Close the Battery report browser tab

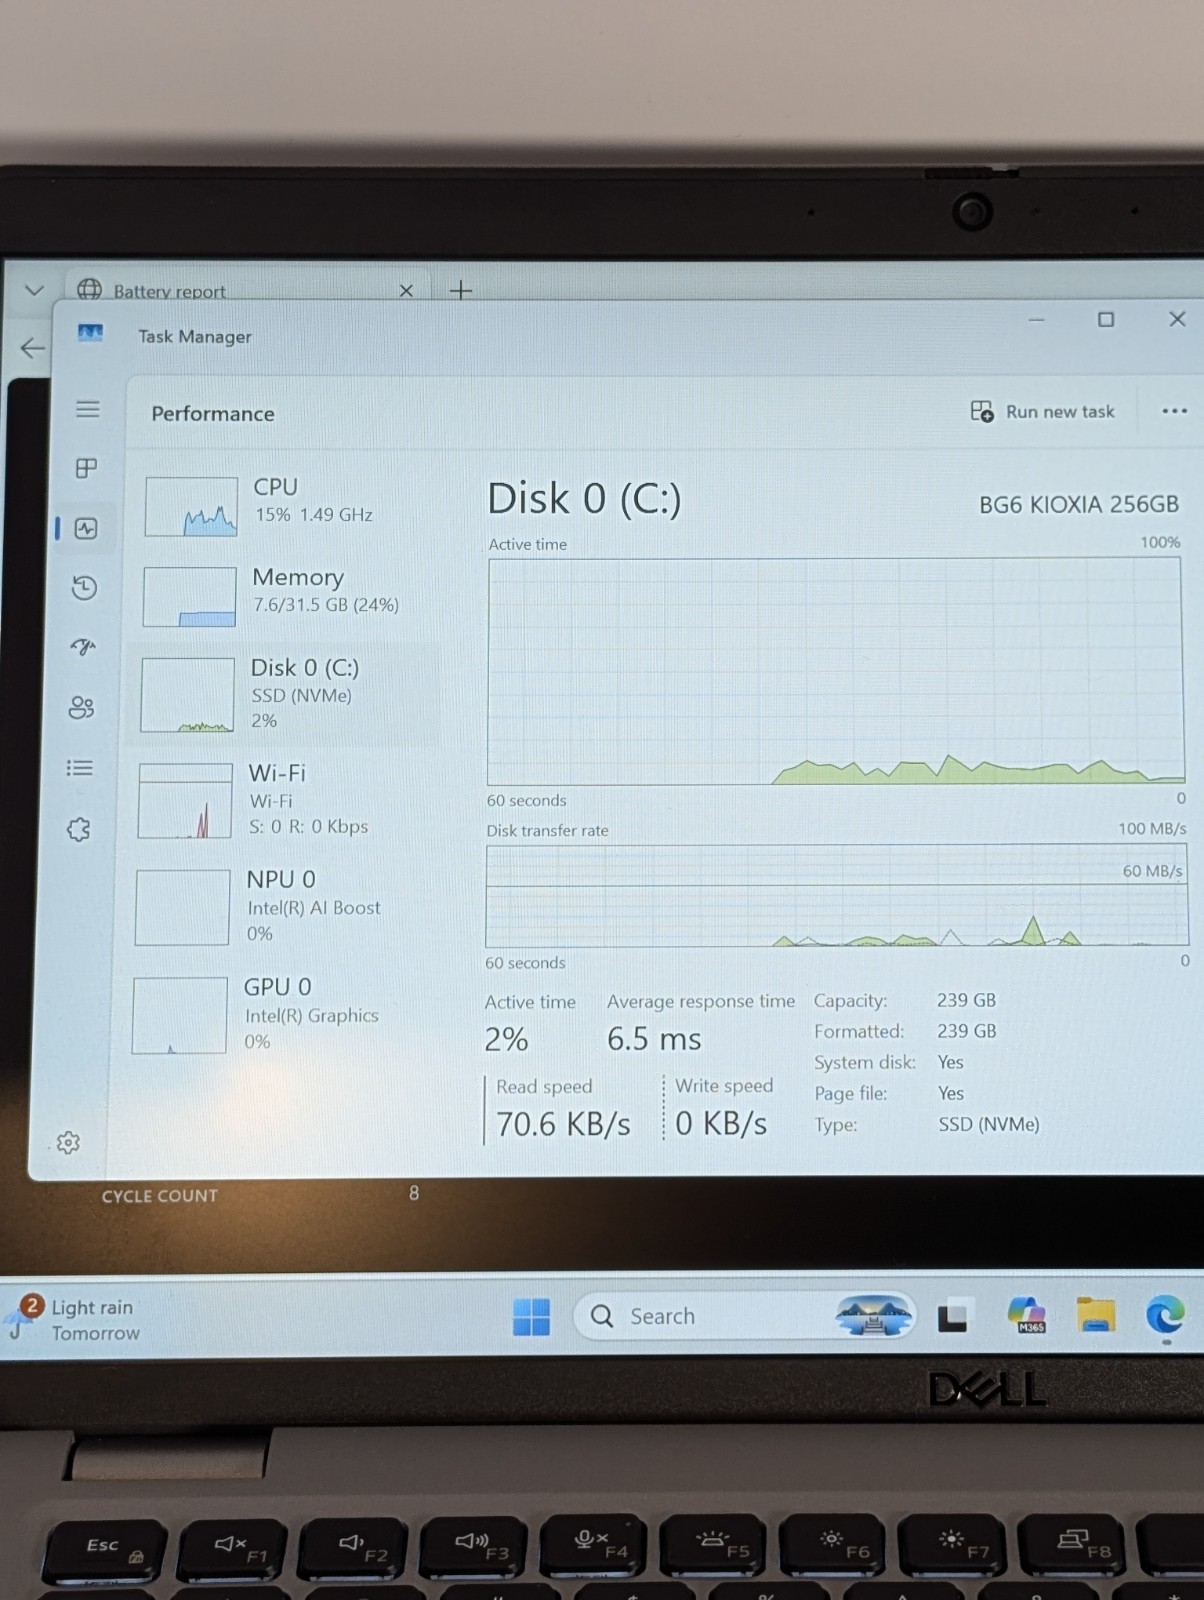tap(406, 291)
